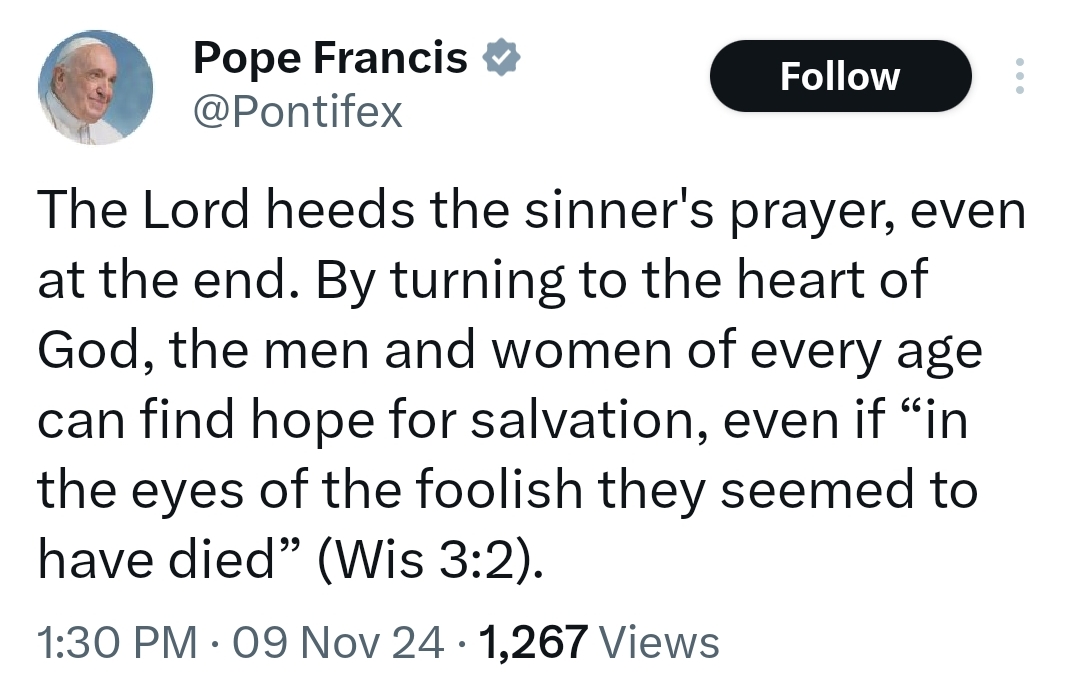Click the 1,267 view count number

[x=533, y=642]
